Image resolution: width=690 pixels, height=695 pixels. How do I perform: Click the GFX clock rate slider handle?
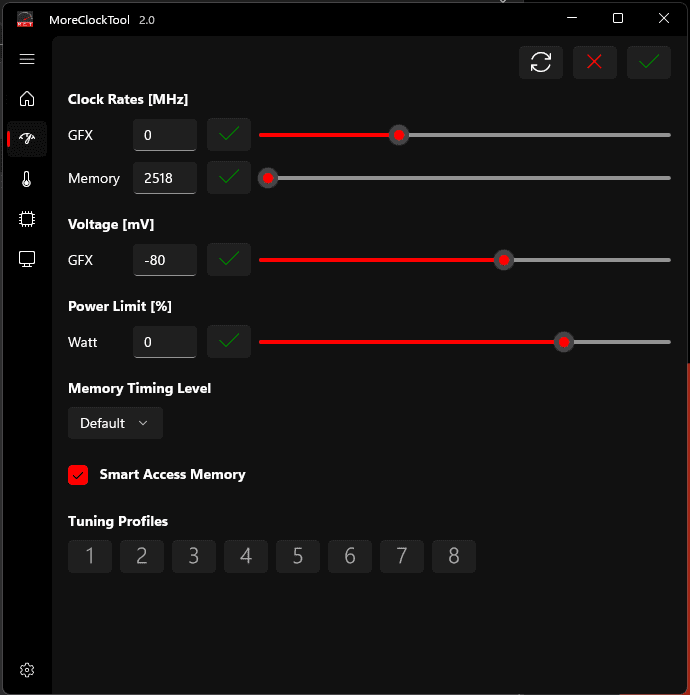coord(399,135)
